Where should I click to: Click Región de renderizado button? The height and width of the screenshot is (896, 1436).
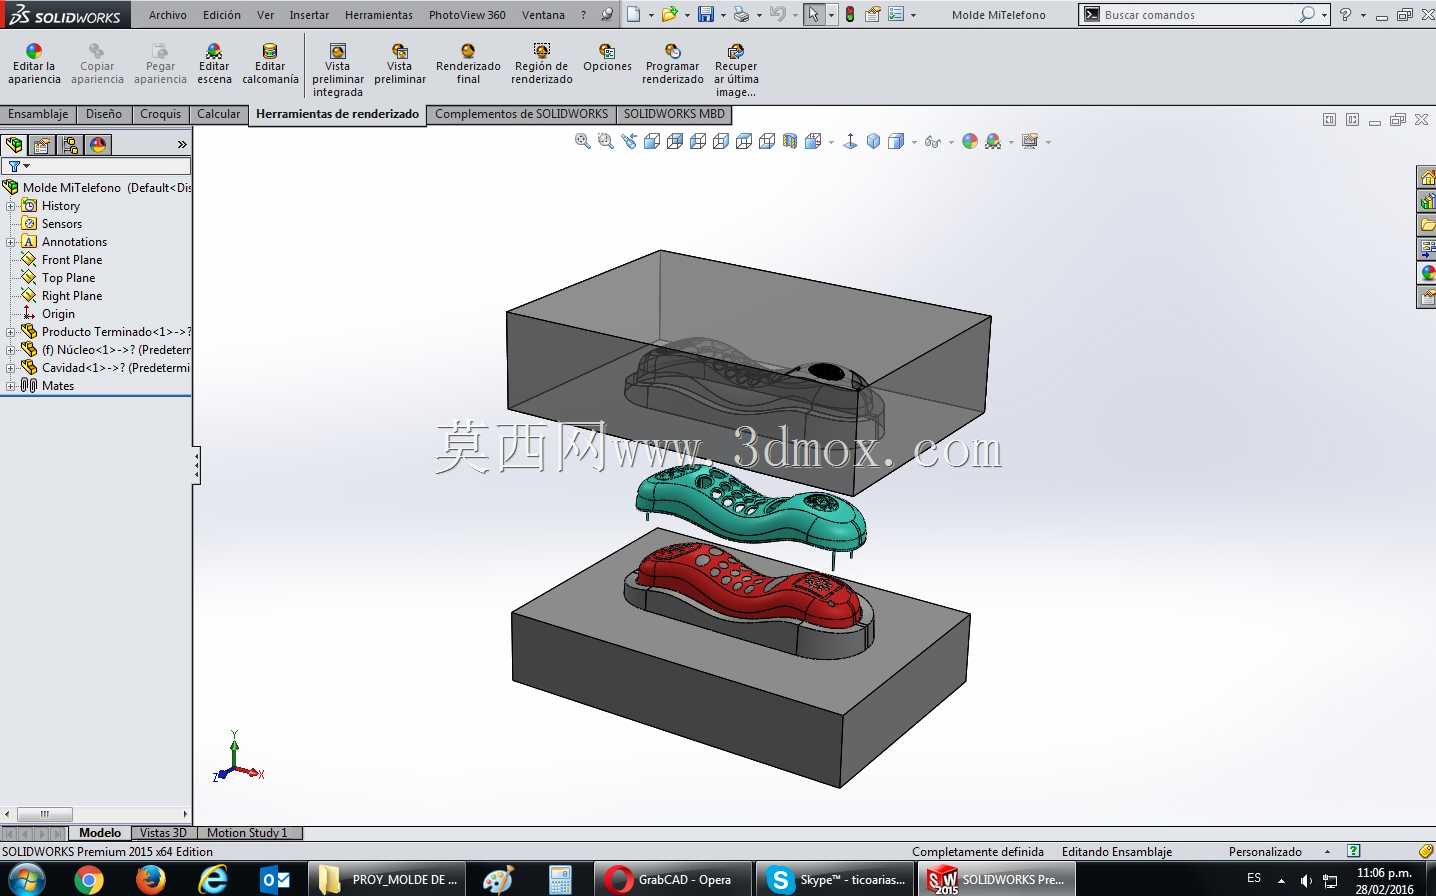point(542,64)
